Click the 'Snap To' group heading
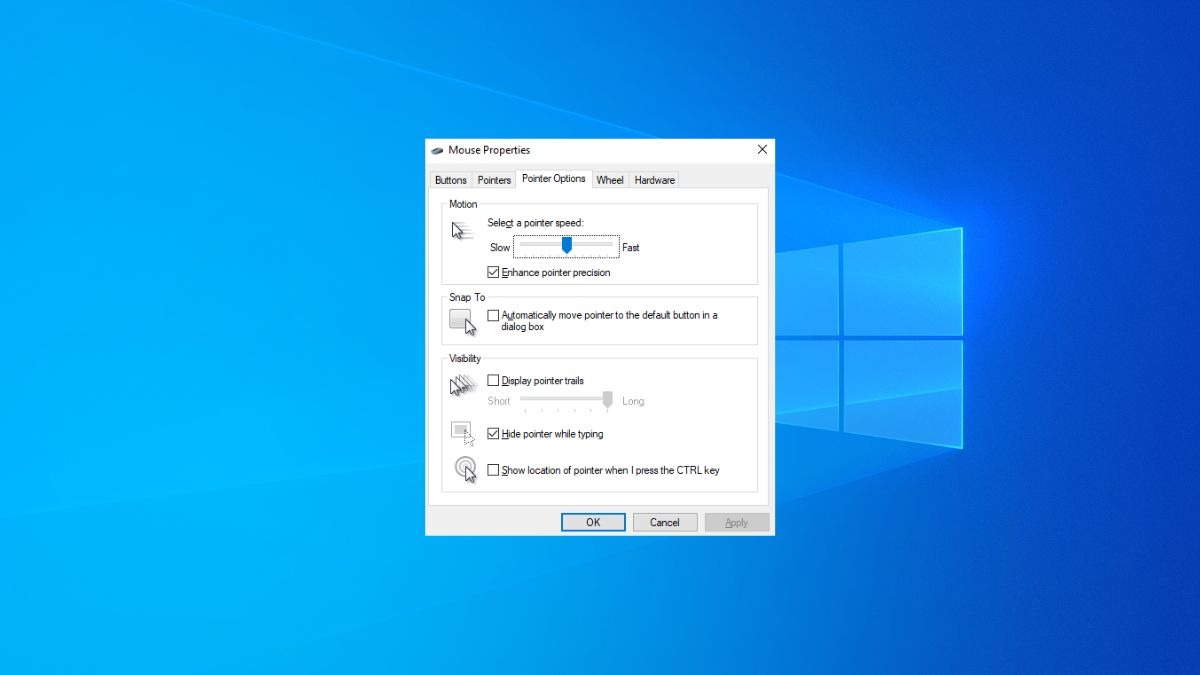Viewport: 1200px width, 675px height. pyautogui.click(x=467, y=297)
